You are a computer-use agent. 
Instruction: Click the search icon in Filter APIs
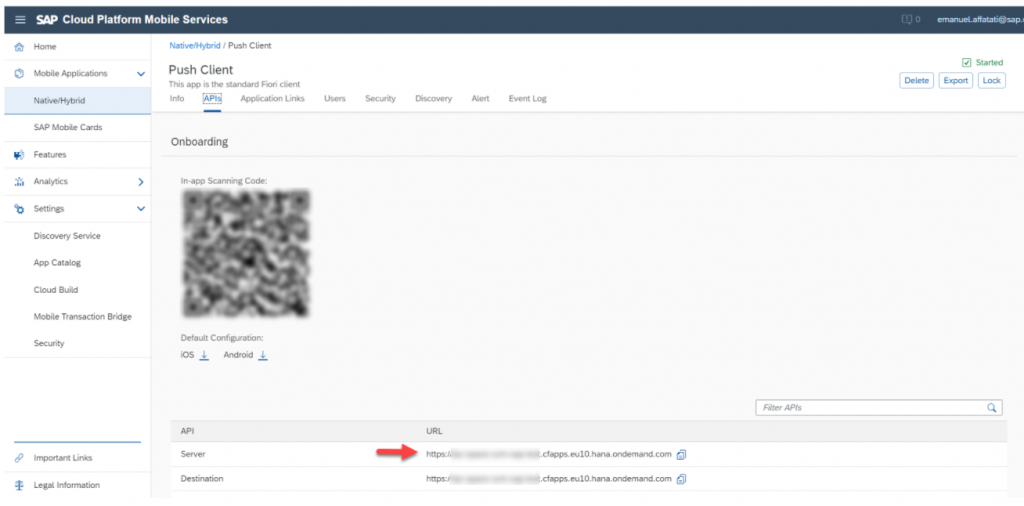coord(991,407)
